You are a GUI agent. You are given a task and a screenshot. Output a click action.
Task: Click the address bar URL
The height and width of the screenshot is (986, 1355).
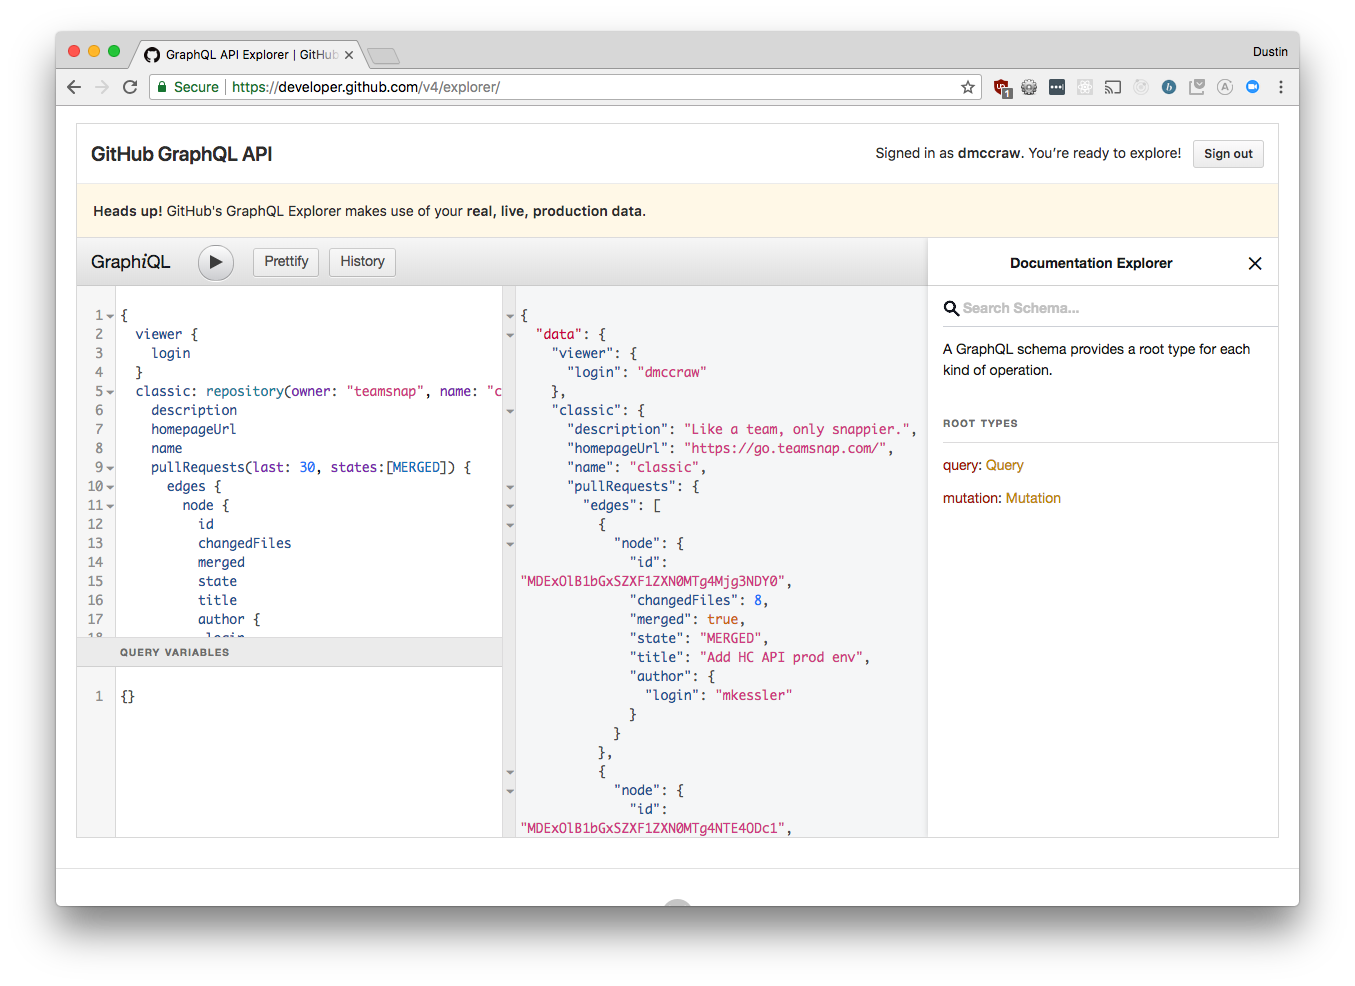tap(366, 87)
